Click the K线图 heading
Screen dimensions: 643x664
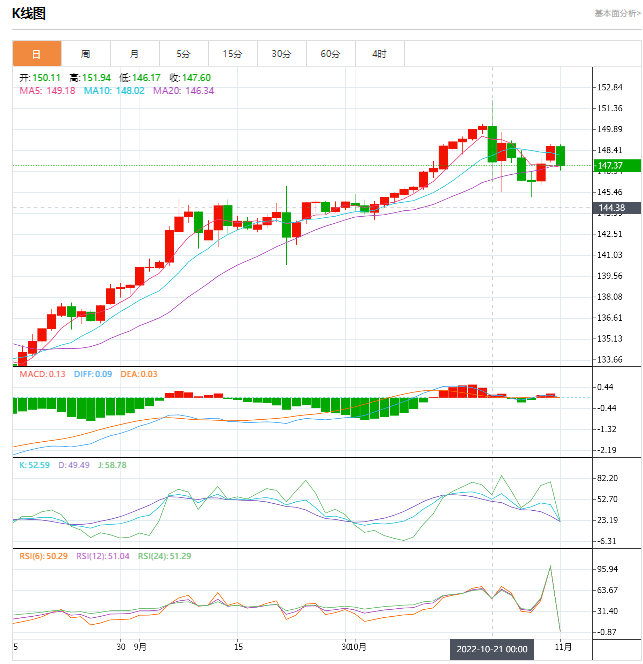[29, 14]
